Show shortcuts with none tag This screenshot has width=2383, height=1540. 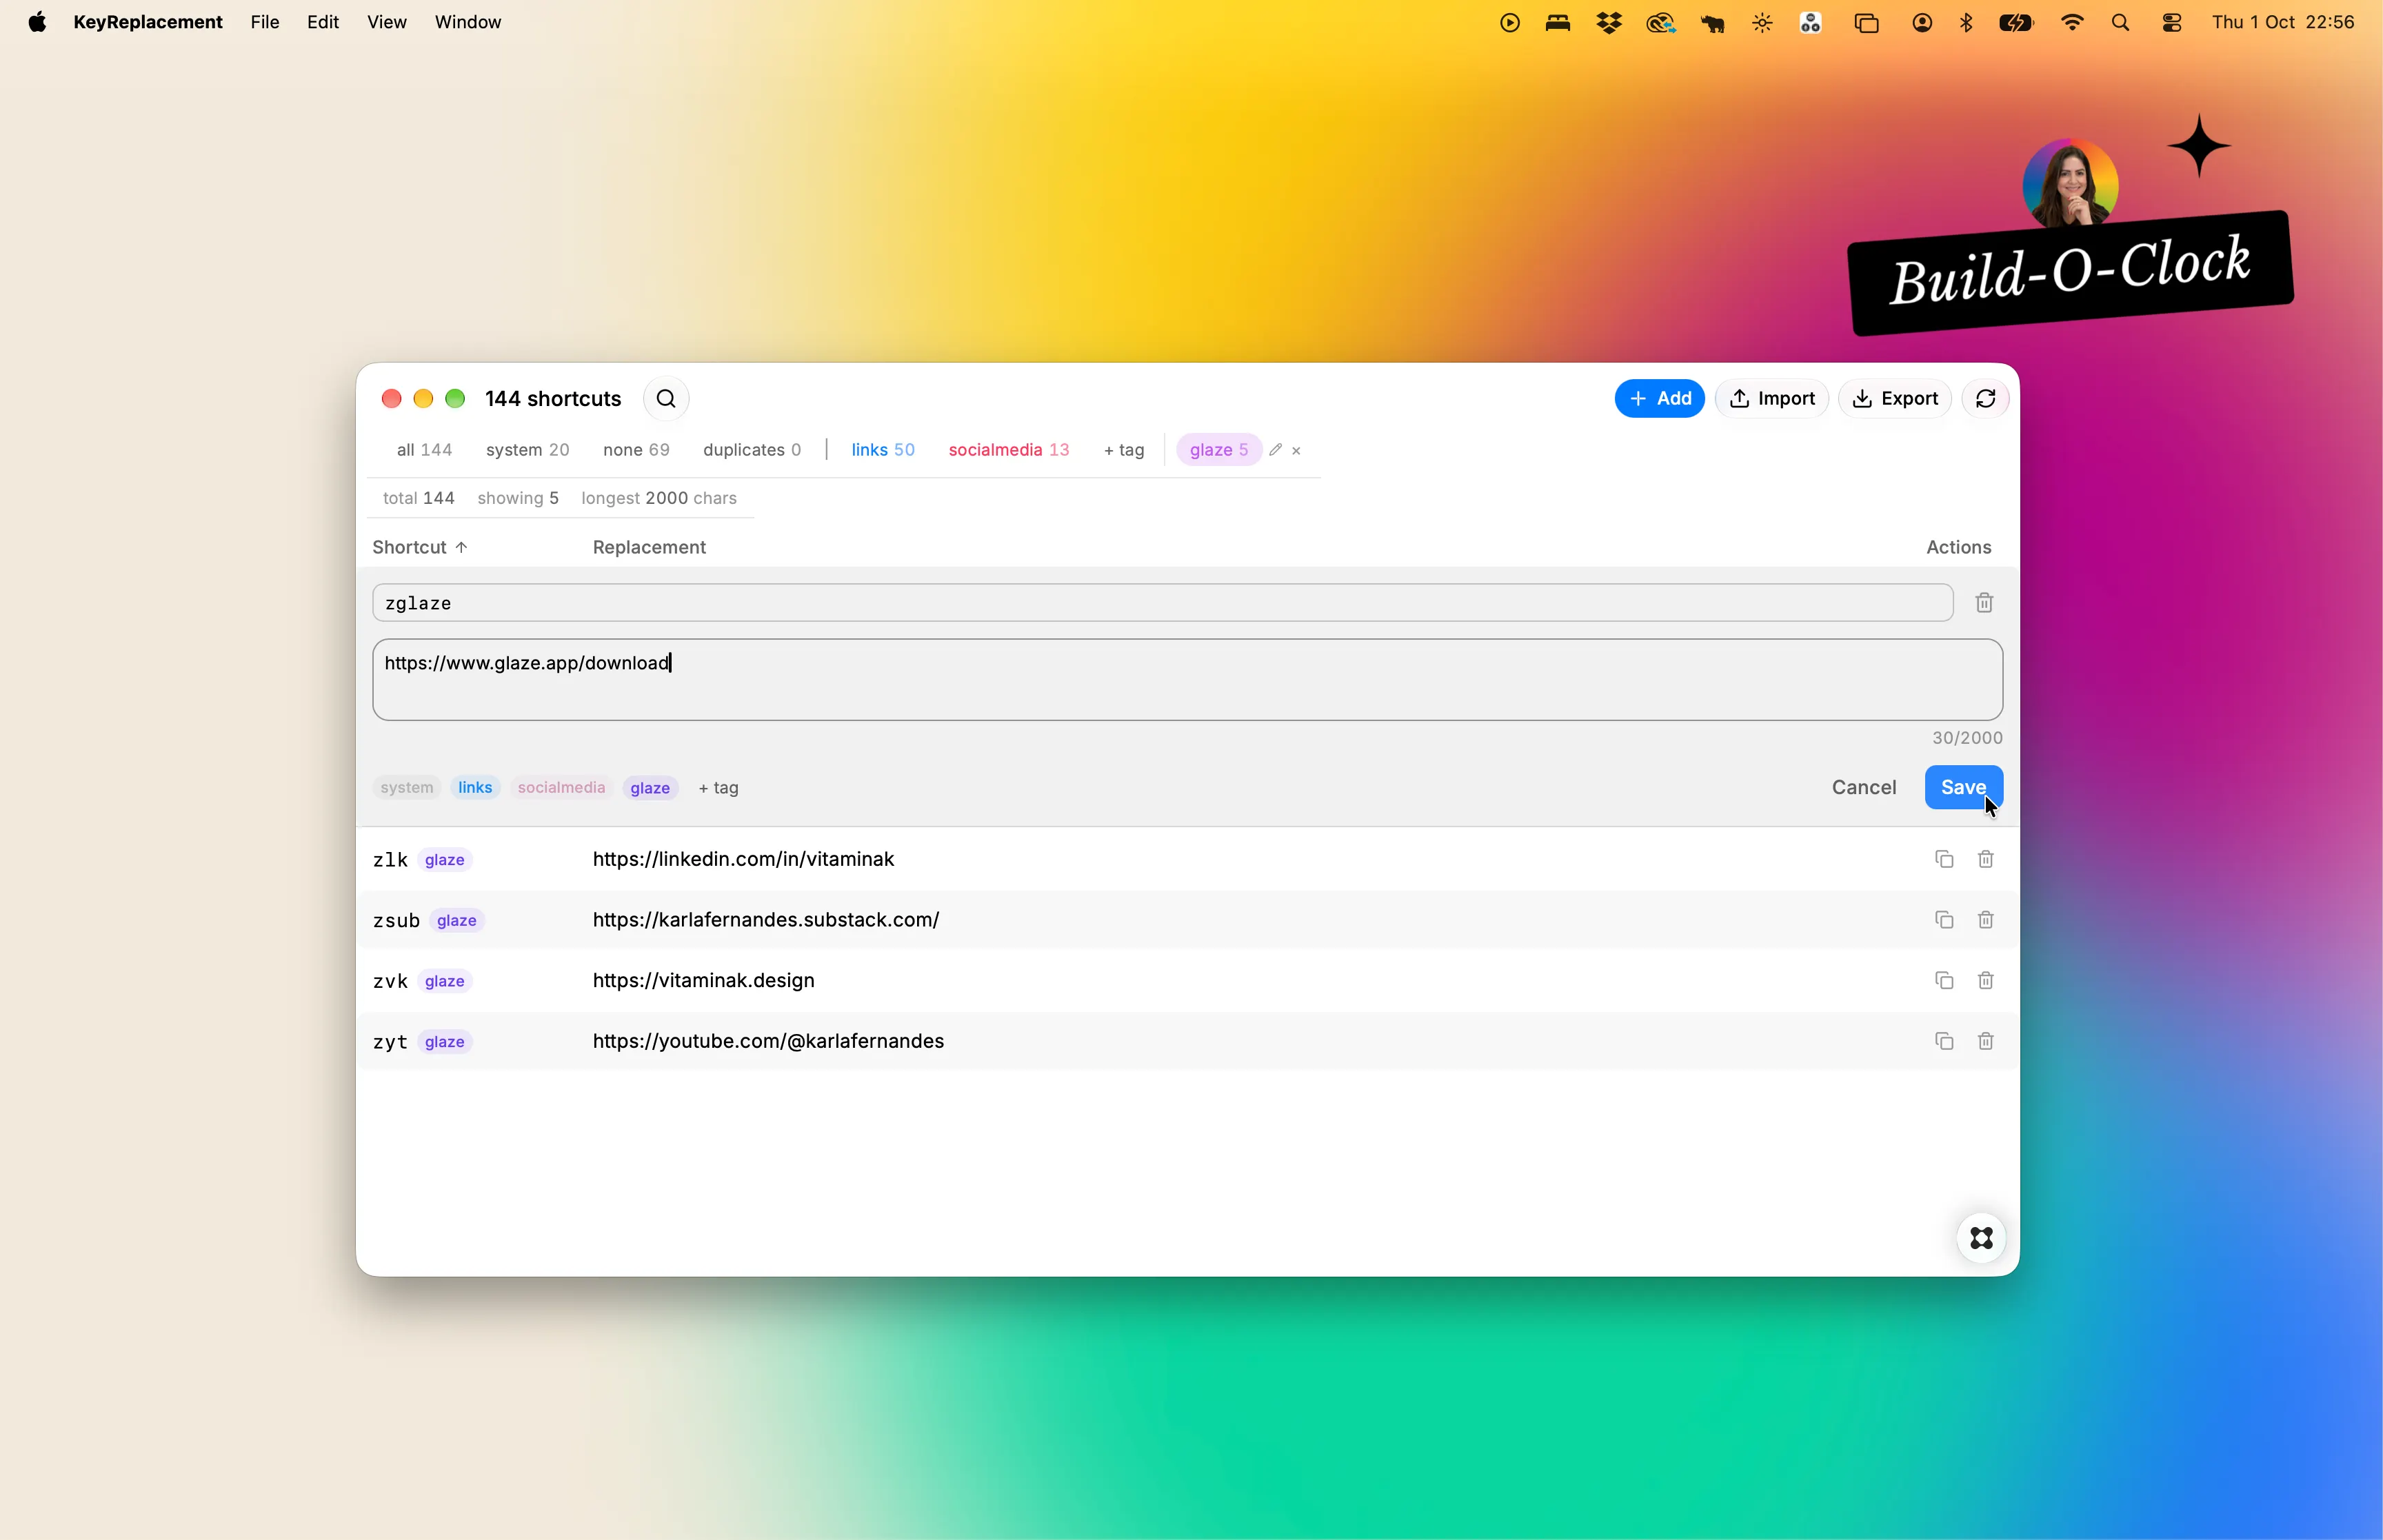click(x=636, y=450)
